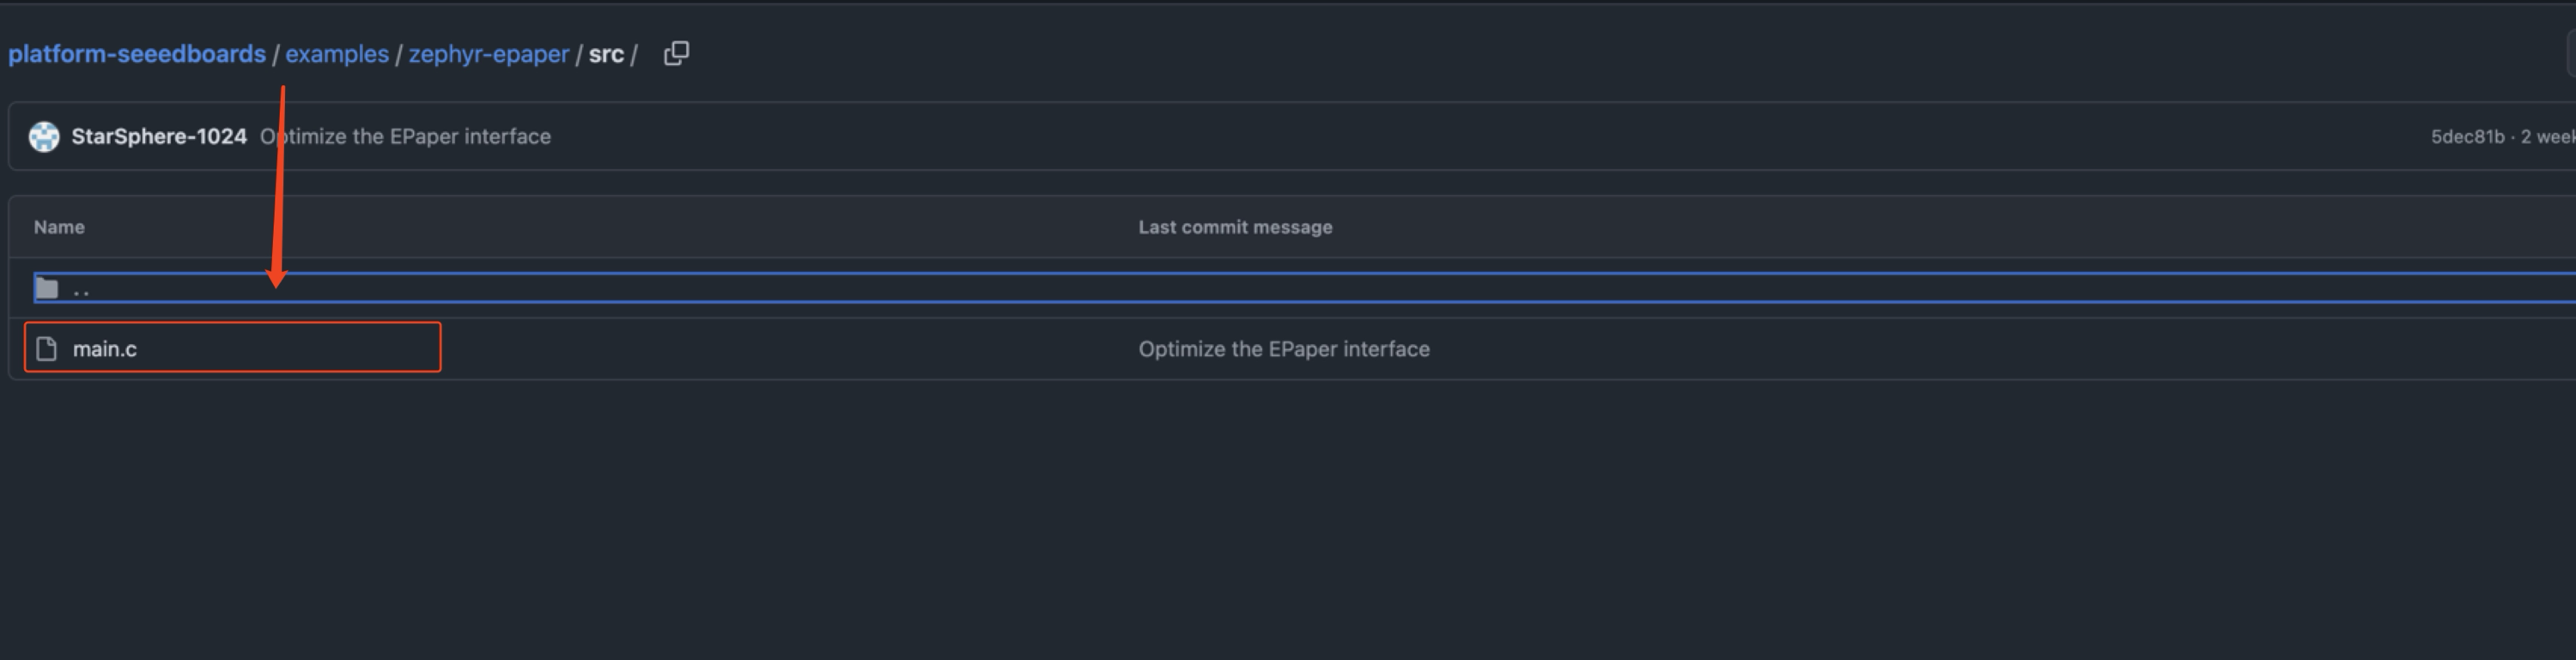Select the src breadcrumb segment

(606, 54)
